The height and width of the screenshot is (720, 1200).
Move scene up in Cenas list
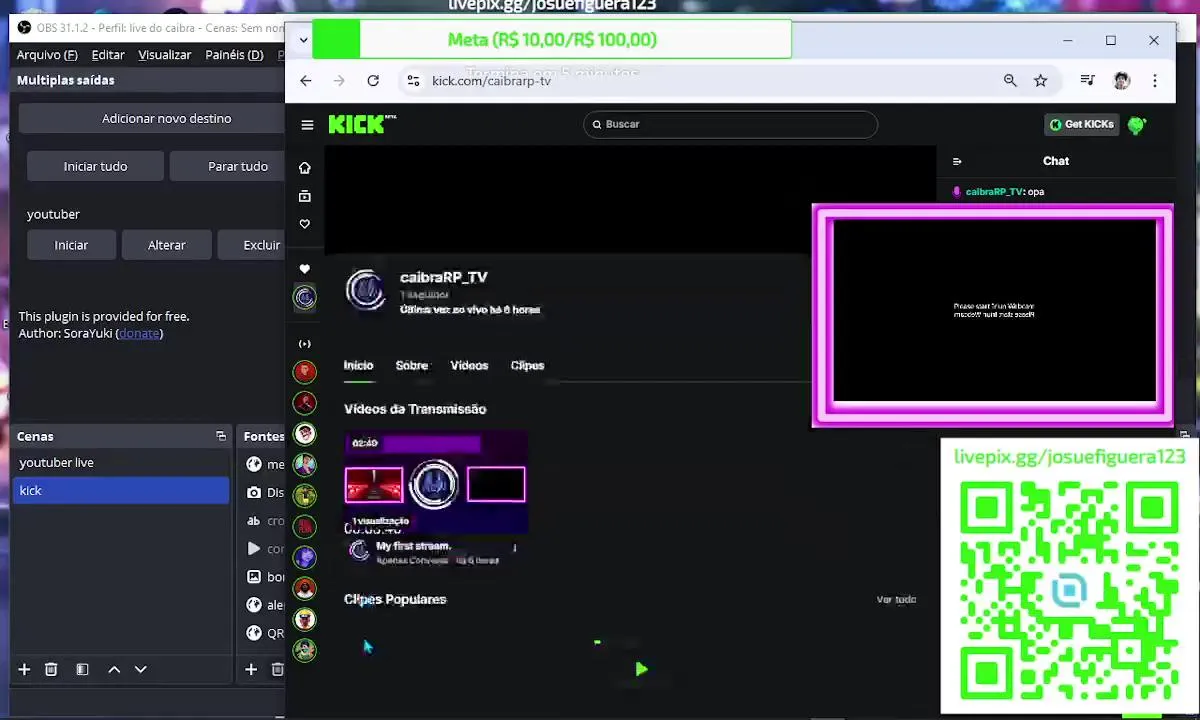coord(114,669)
